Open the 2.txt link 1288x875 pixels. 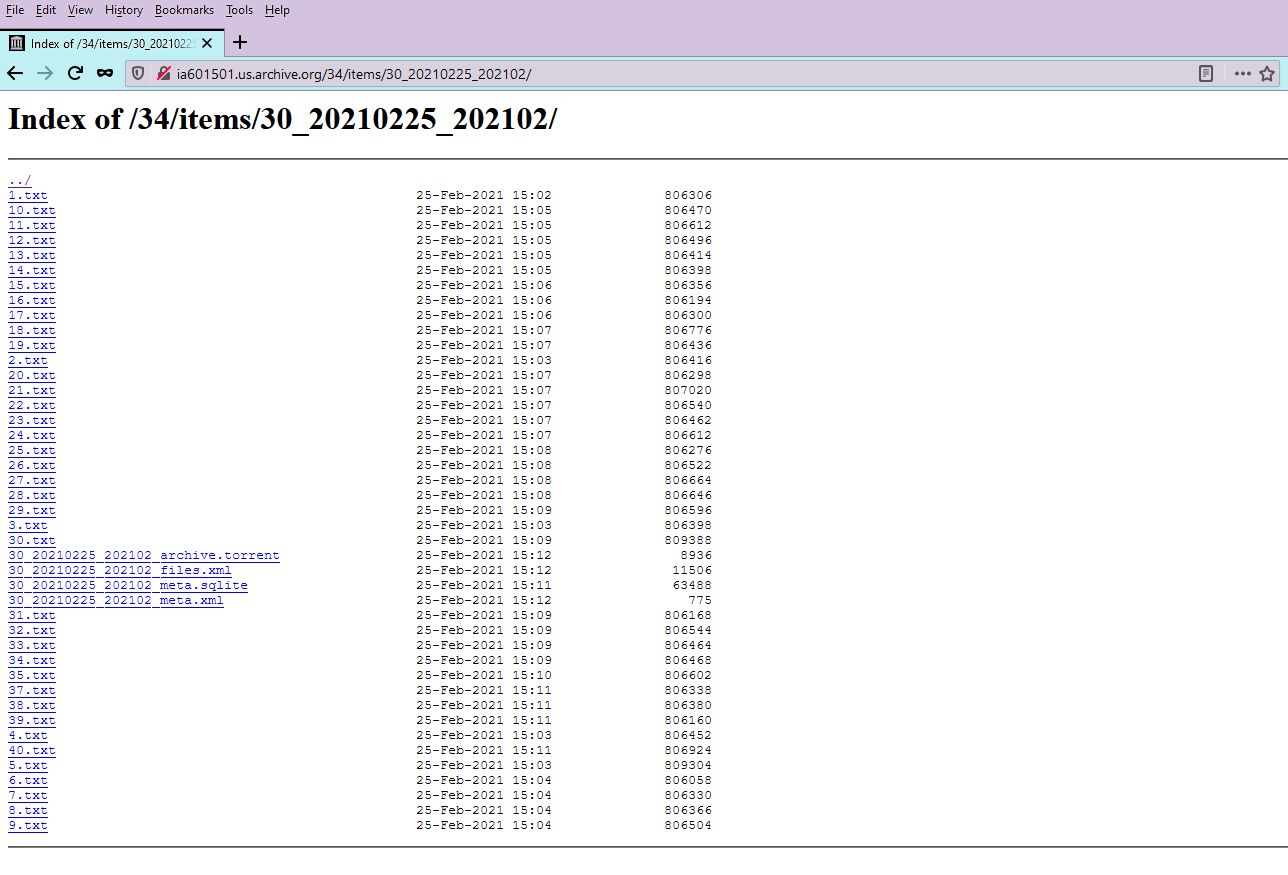[x=28, y=360]
